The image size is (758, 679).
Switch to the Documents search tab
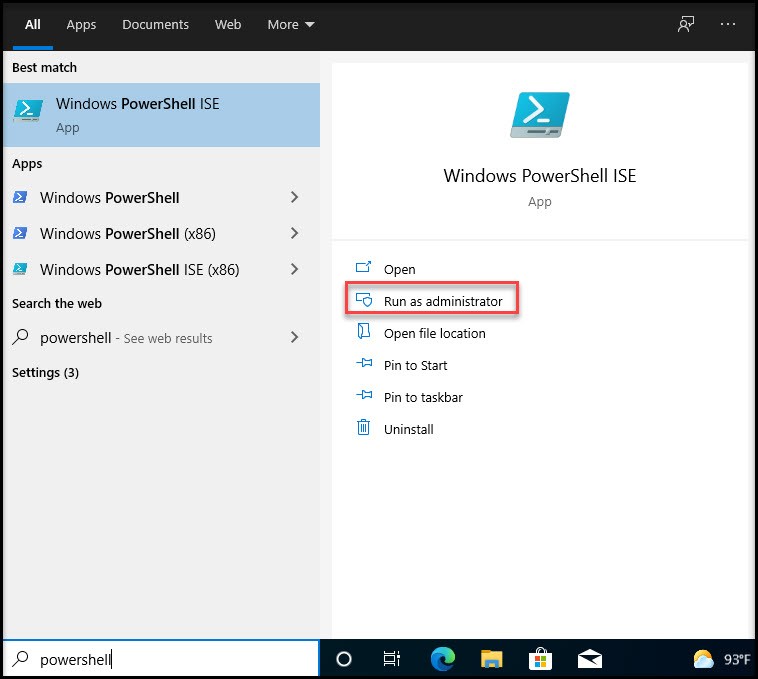pyautogui.click(x=155, y=25)
